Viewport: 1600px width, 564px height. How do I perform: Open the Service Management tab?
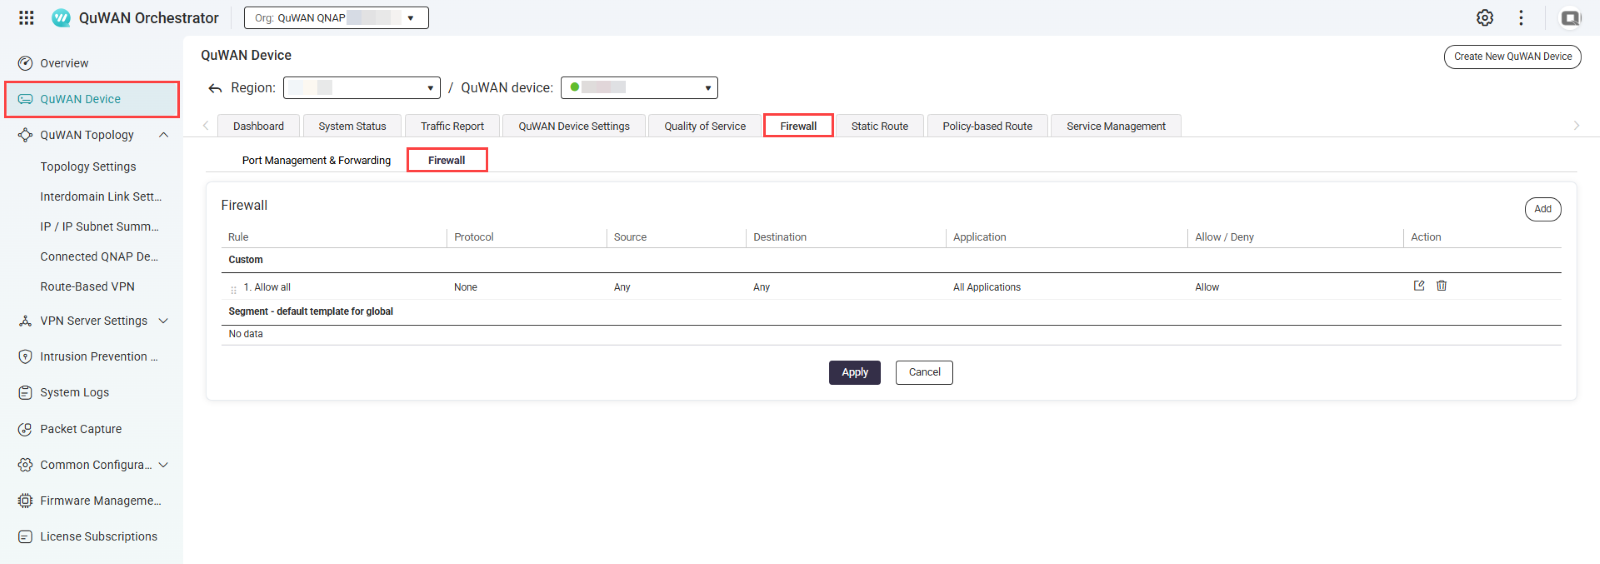coord(1116,126)
